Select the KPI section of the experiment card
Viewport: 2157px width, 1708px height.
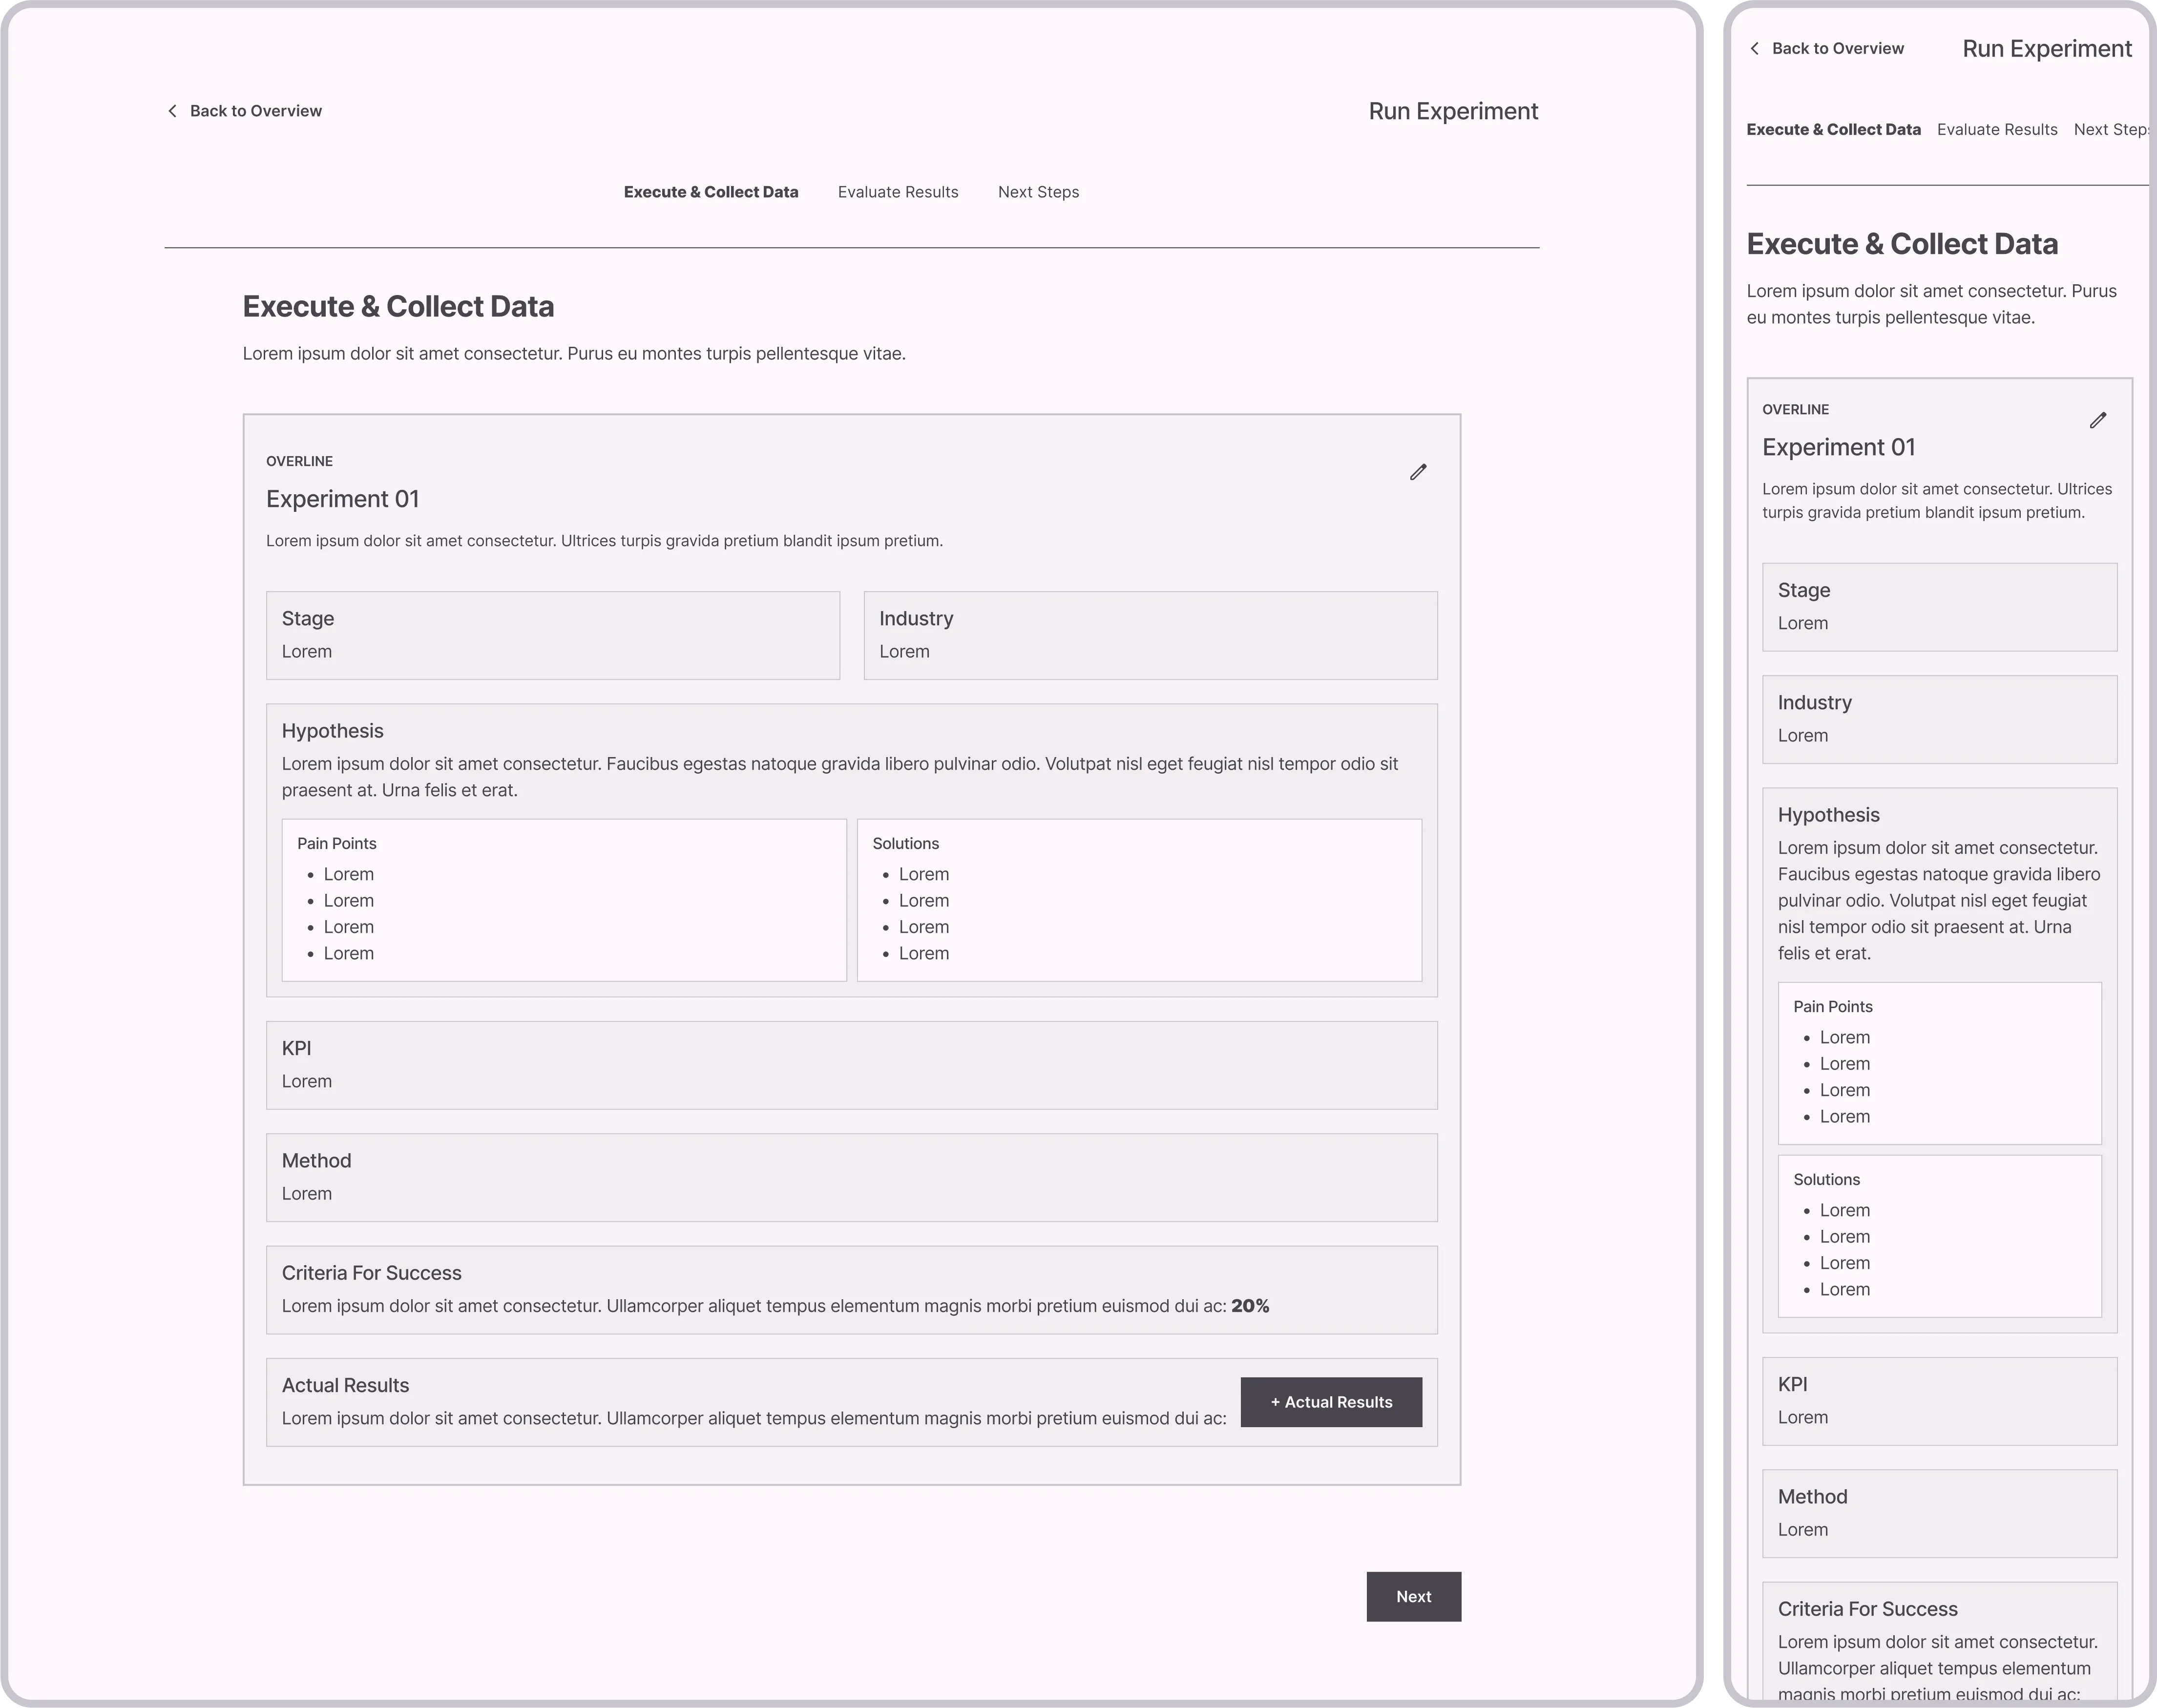tap(851, 1064)
